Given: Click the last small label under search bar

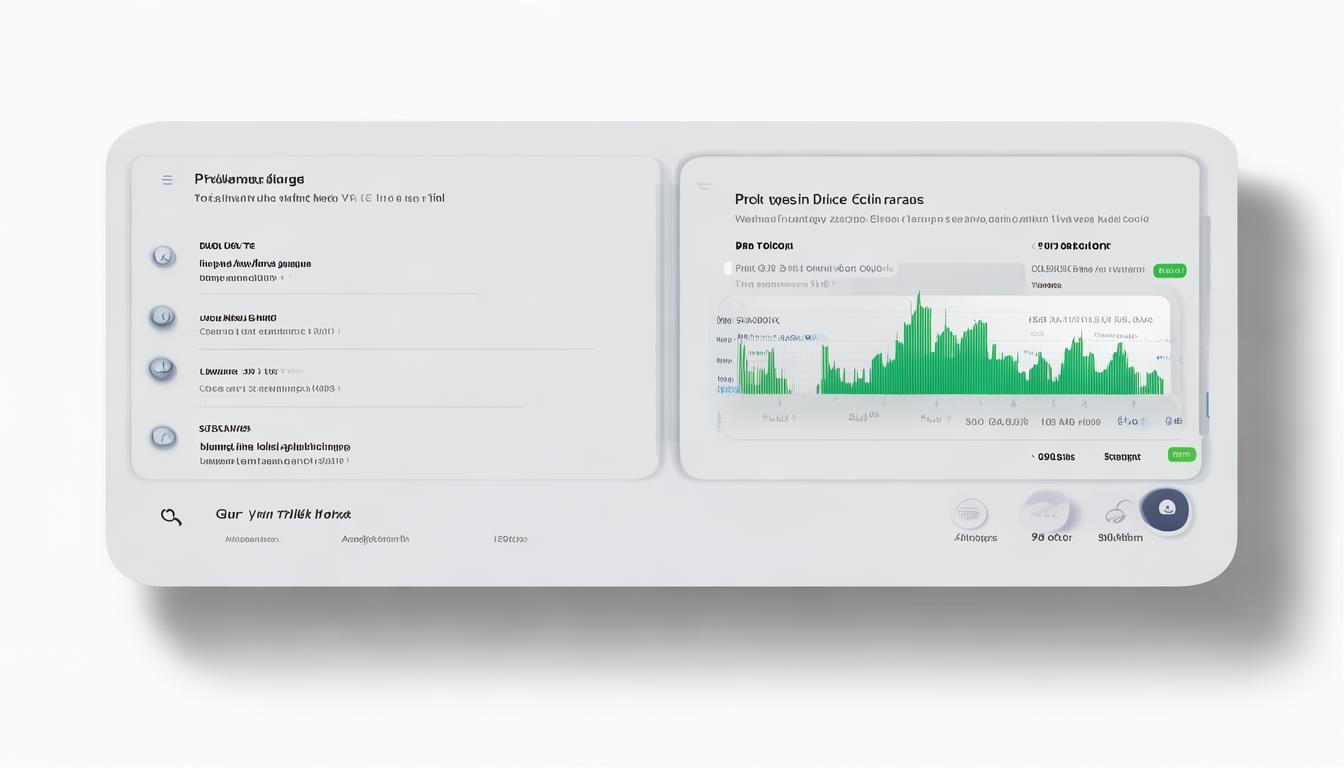Looking at the screenshot, I should coord(510,539).
